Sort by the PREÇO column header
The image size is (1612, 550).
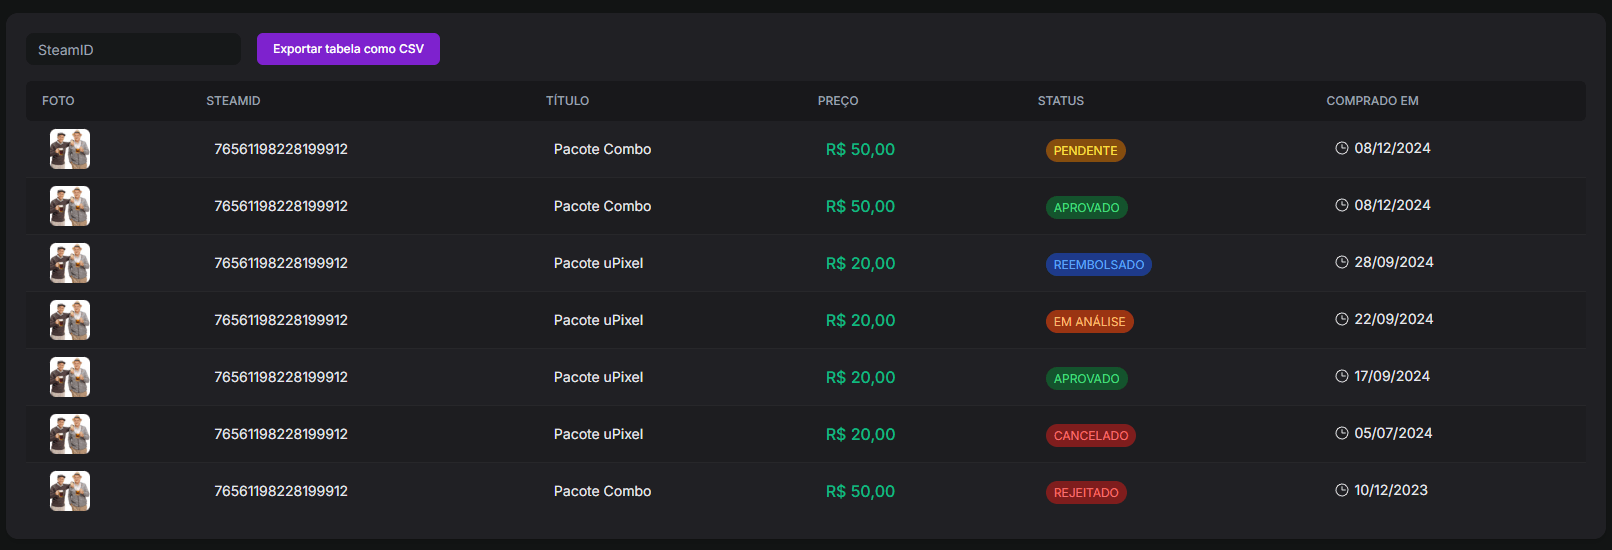[x=838, y=101]
